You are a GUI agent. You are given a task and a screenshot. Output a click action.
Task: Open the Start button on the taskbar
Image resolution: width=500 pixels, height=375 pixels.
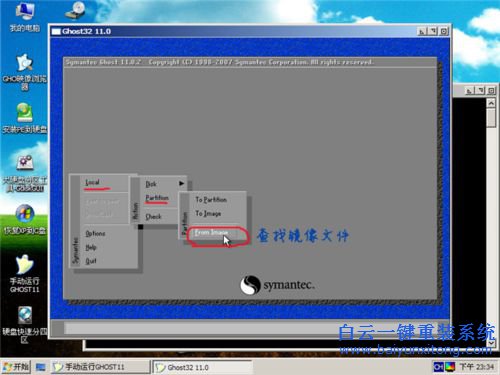(16, 367)
